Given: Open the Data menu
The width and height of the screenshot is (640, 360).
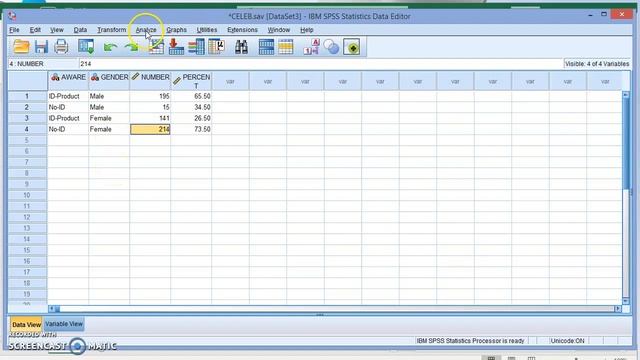Looking at the screenshot, I should coord(80,30).
